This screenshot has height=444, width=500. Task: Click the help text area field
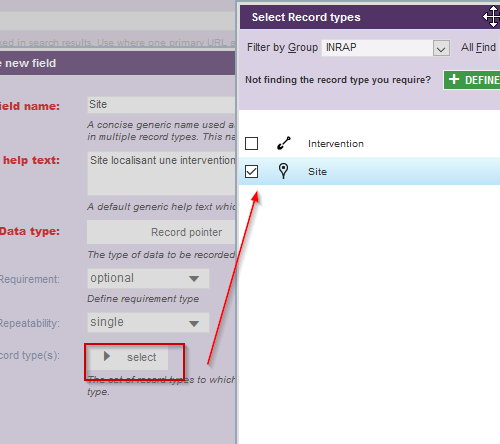coord(161,173)
